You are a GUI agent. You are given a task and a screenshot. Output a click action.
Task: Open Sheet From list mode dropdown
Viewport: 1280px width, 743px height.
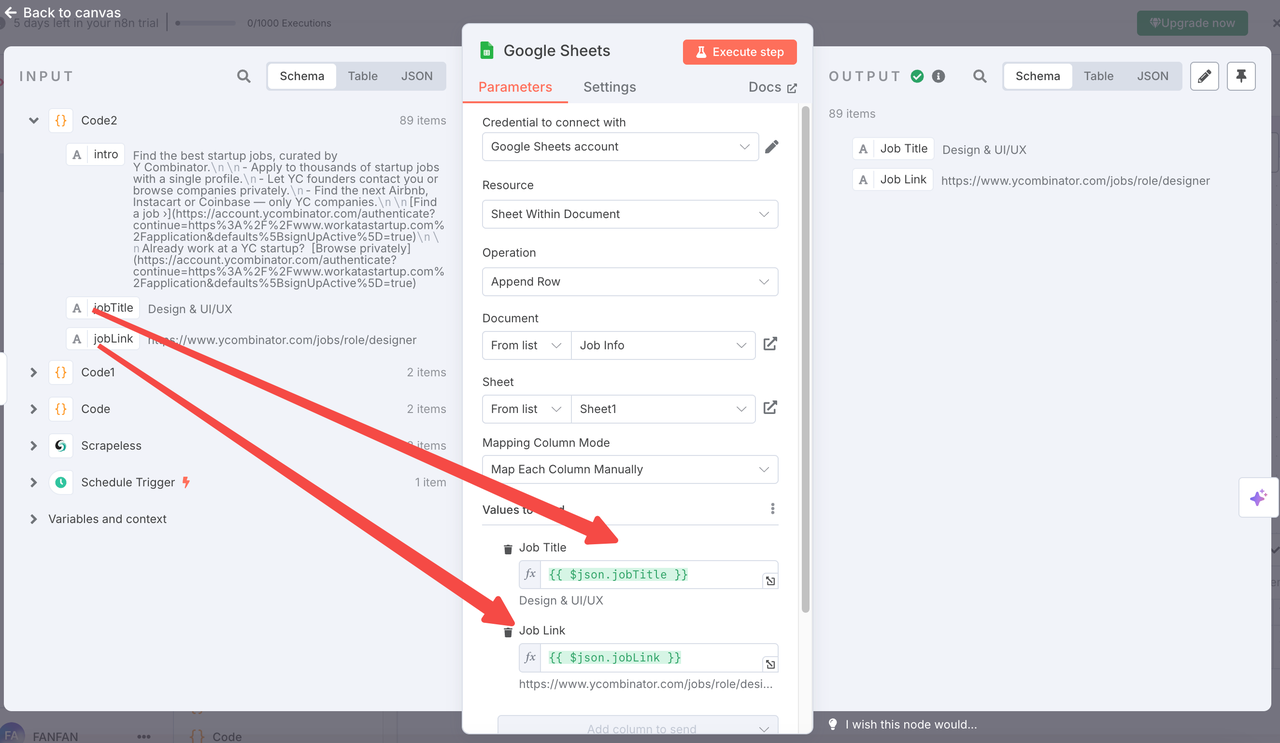[526, 409]
